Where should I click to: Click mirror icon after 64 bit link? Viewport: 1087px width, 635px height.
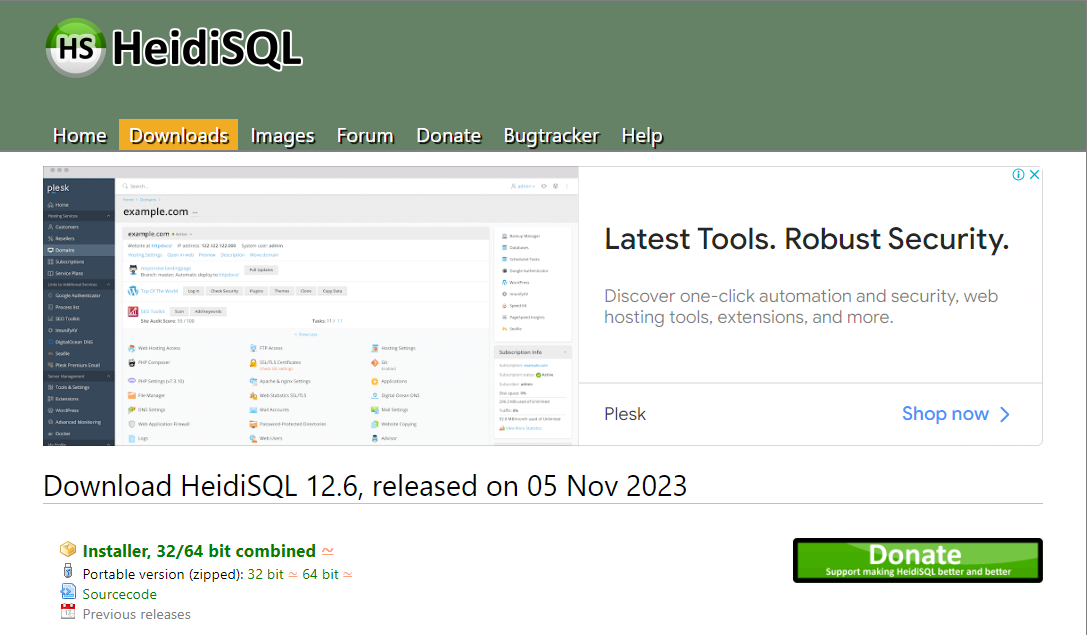point(348,575)
